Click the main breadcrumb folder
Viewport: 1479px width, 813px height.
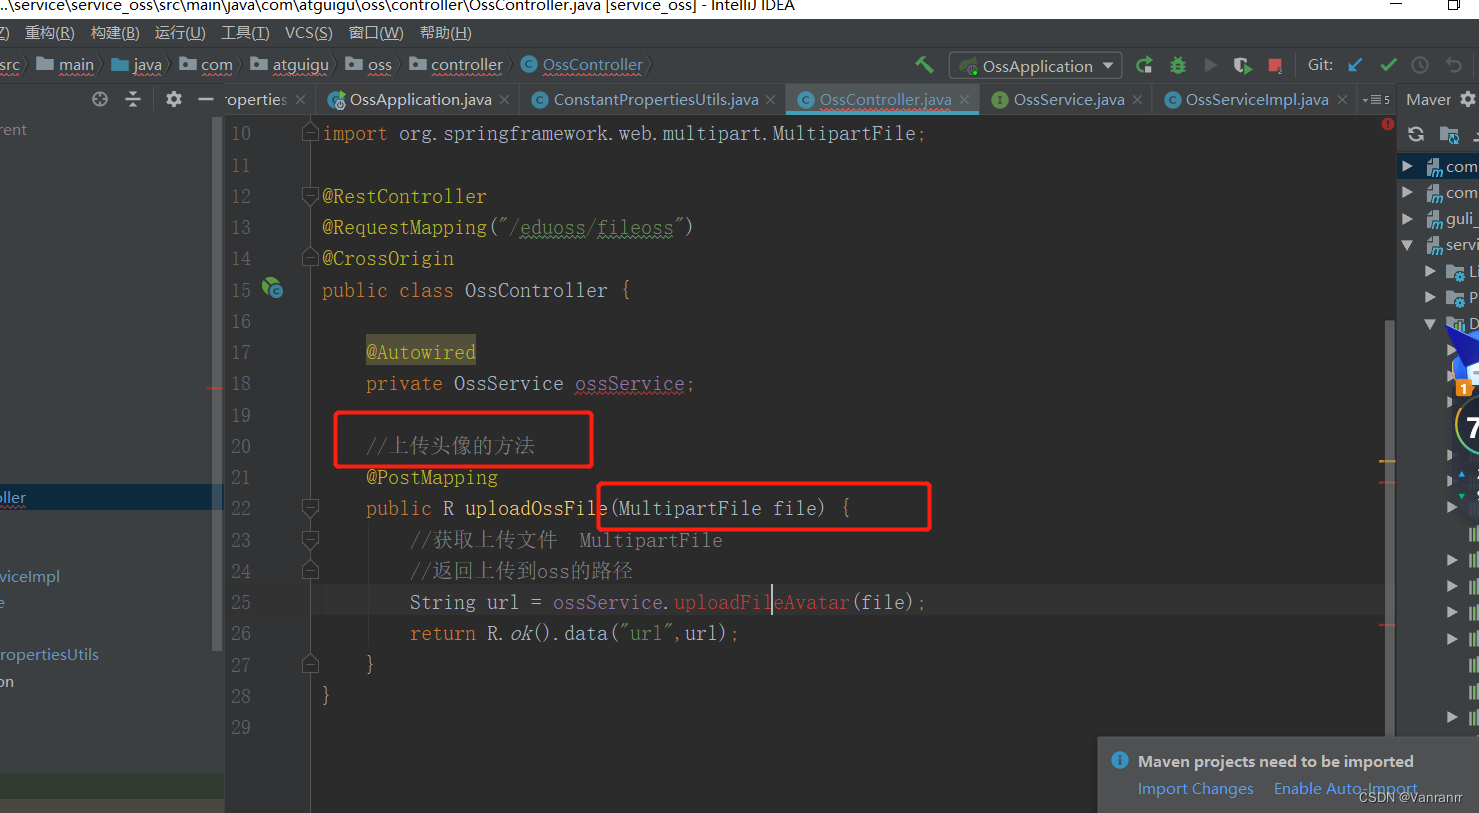point(65,65)
